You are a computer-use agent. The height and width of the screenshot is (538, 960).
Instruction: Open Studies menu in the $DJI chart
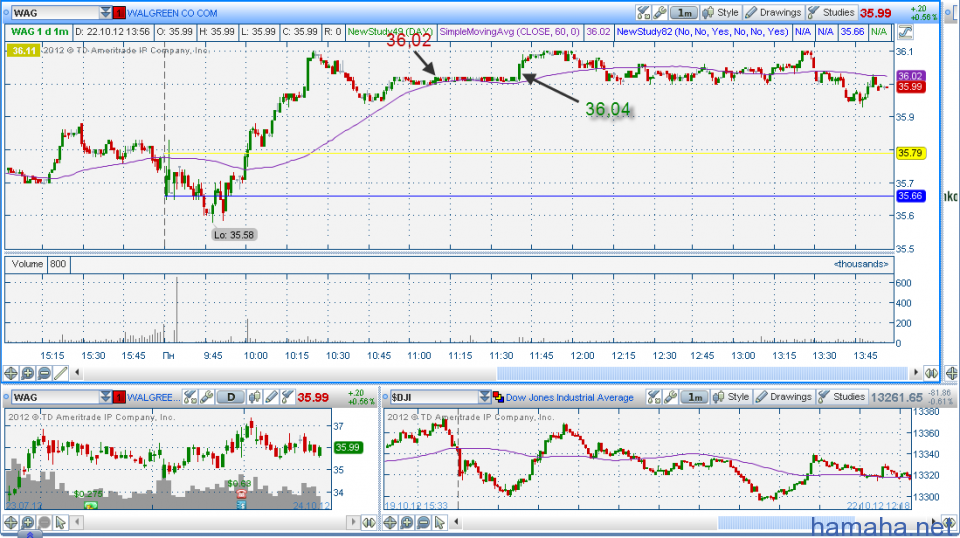point(842,397)
